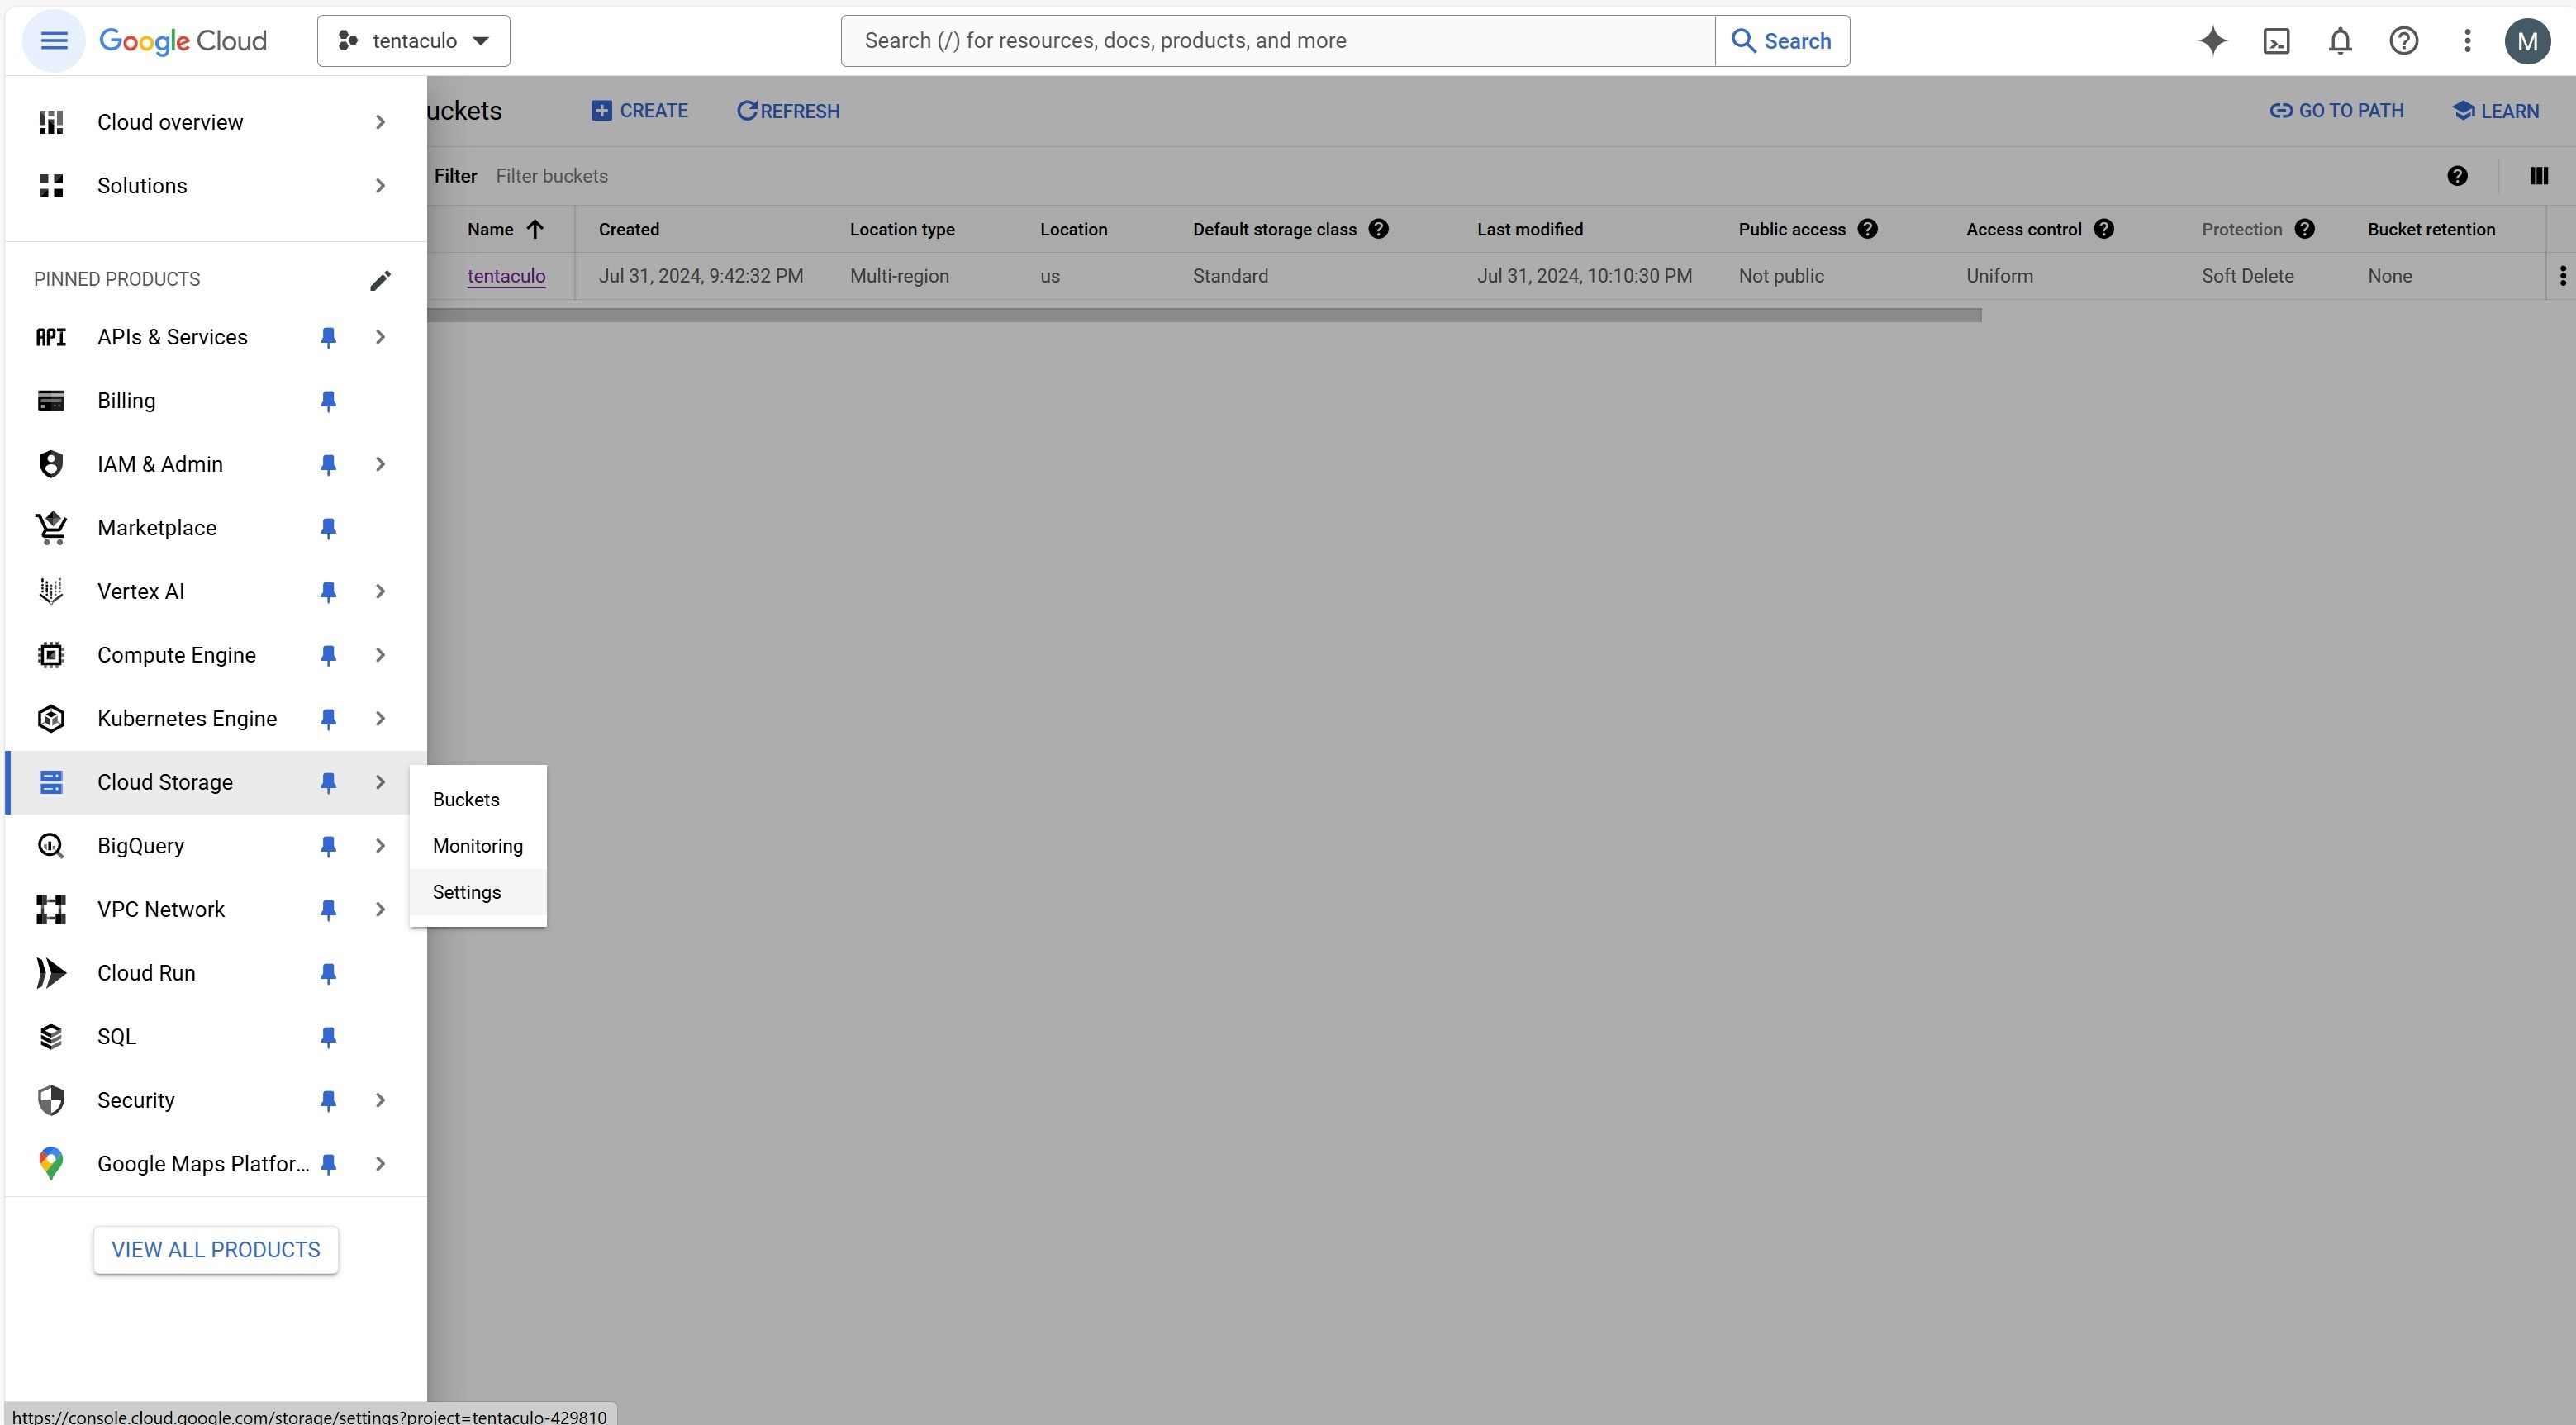The image size is (2576, 1425).
Task: Click the SQL stack icon
Action: pos(51,1037)
